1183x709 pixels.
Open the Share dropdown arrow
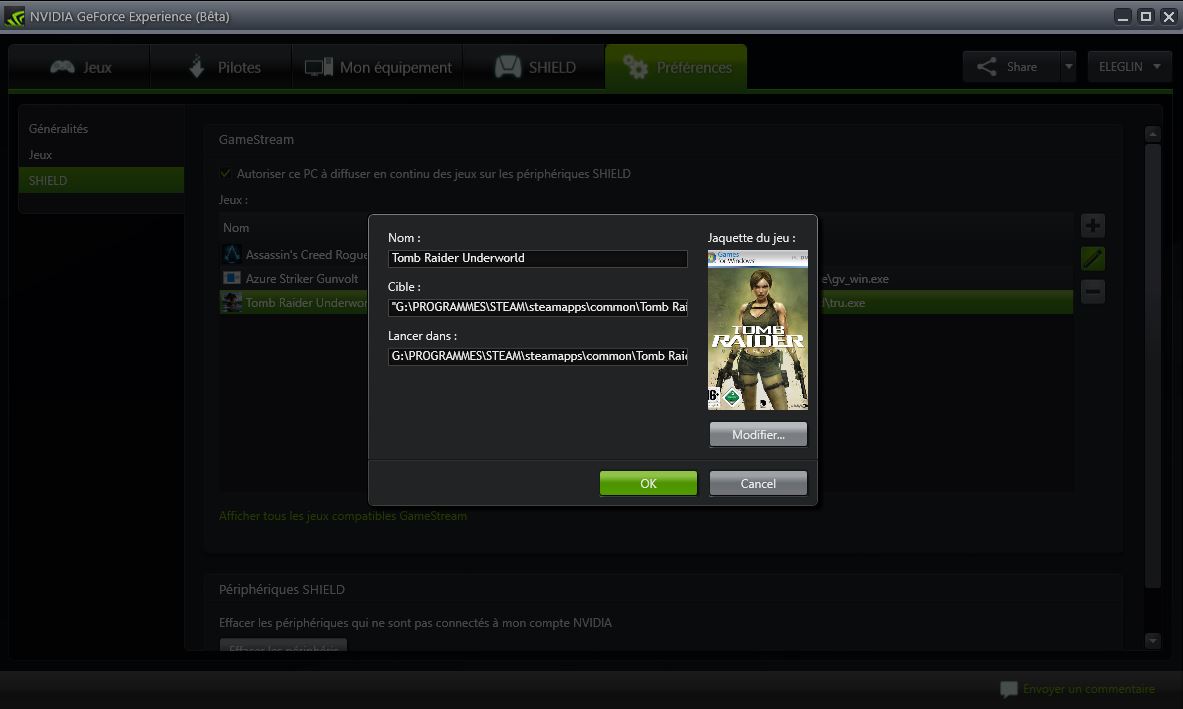click(1066, 66)
